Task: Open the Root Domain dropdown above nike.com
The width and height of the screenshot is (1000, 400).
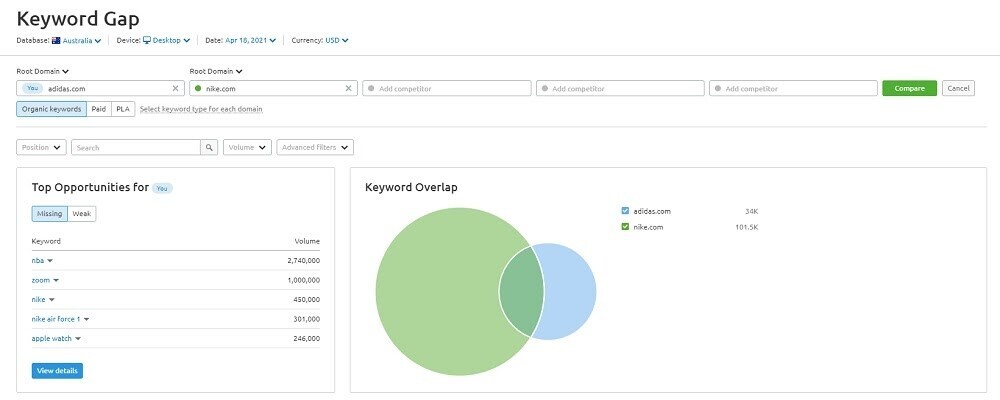Action: tap(216, 71)
